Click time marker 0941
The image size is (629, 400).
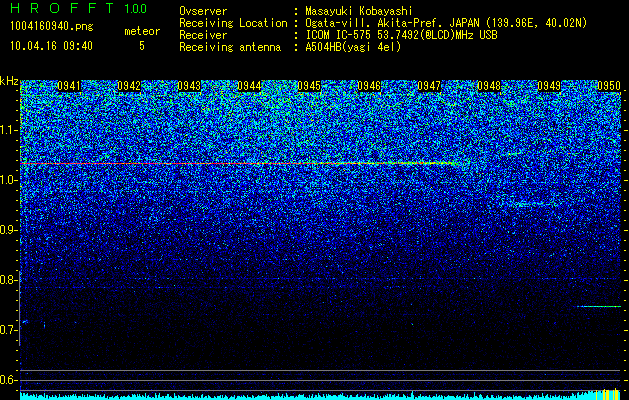coord(69,86)
